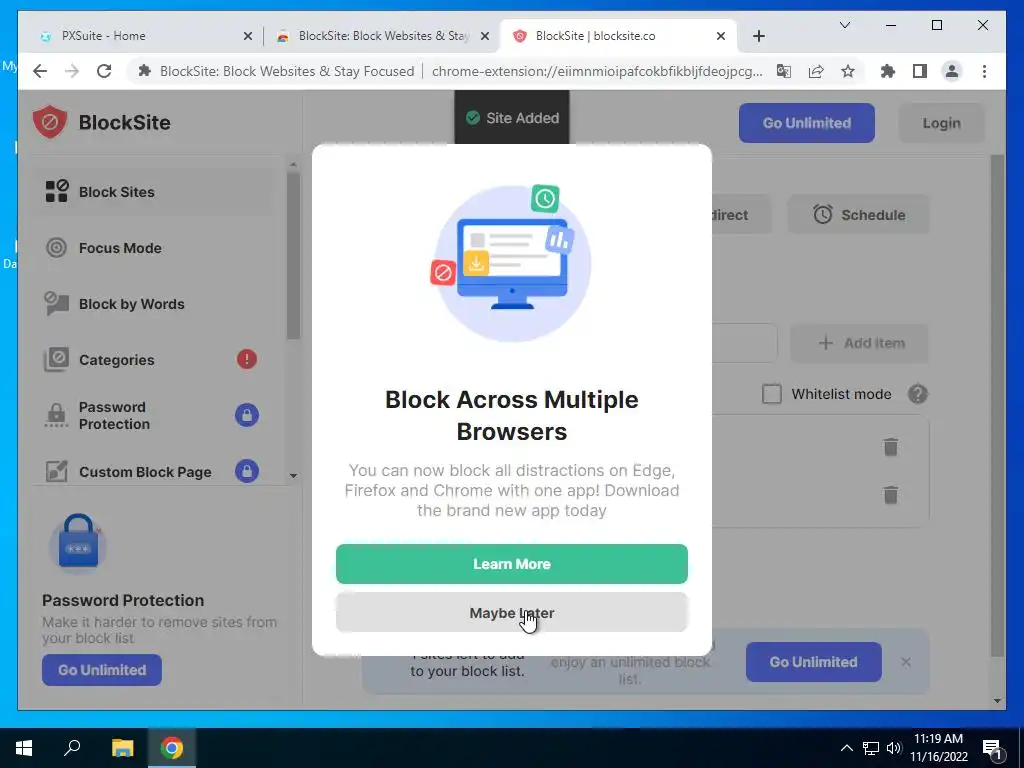Click the lock badge beside Password Protection
Screen dimensions: 1024x768
[247, 415]
